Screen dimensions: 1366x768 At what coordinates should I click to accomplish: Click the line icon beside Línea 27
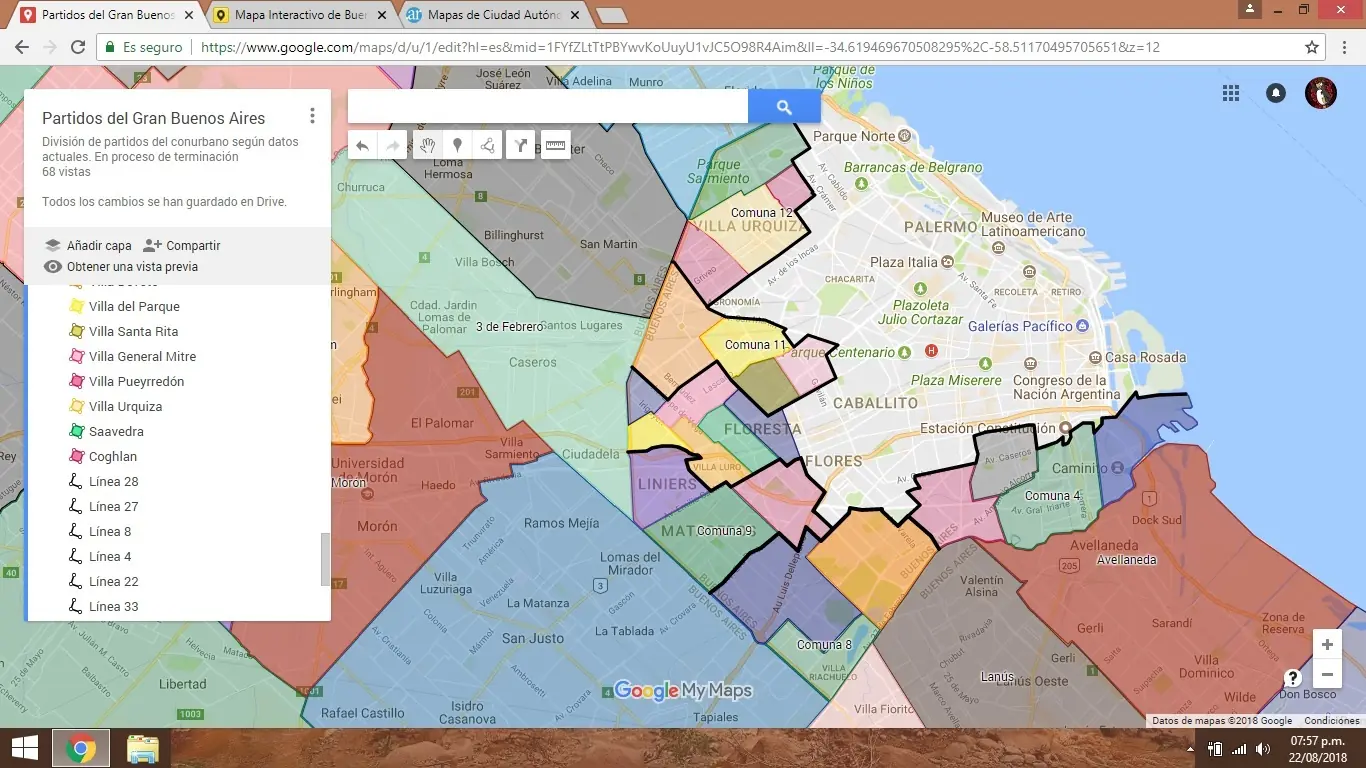point(76,506)
